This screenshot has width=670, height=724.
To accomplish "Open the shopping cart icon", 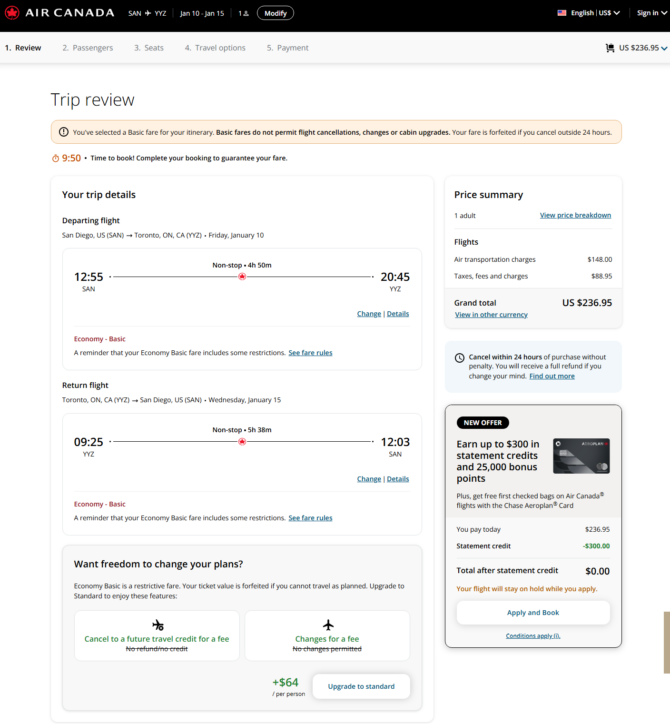I will click(x=610, y=48).
